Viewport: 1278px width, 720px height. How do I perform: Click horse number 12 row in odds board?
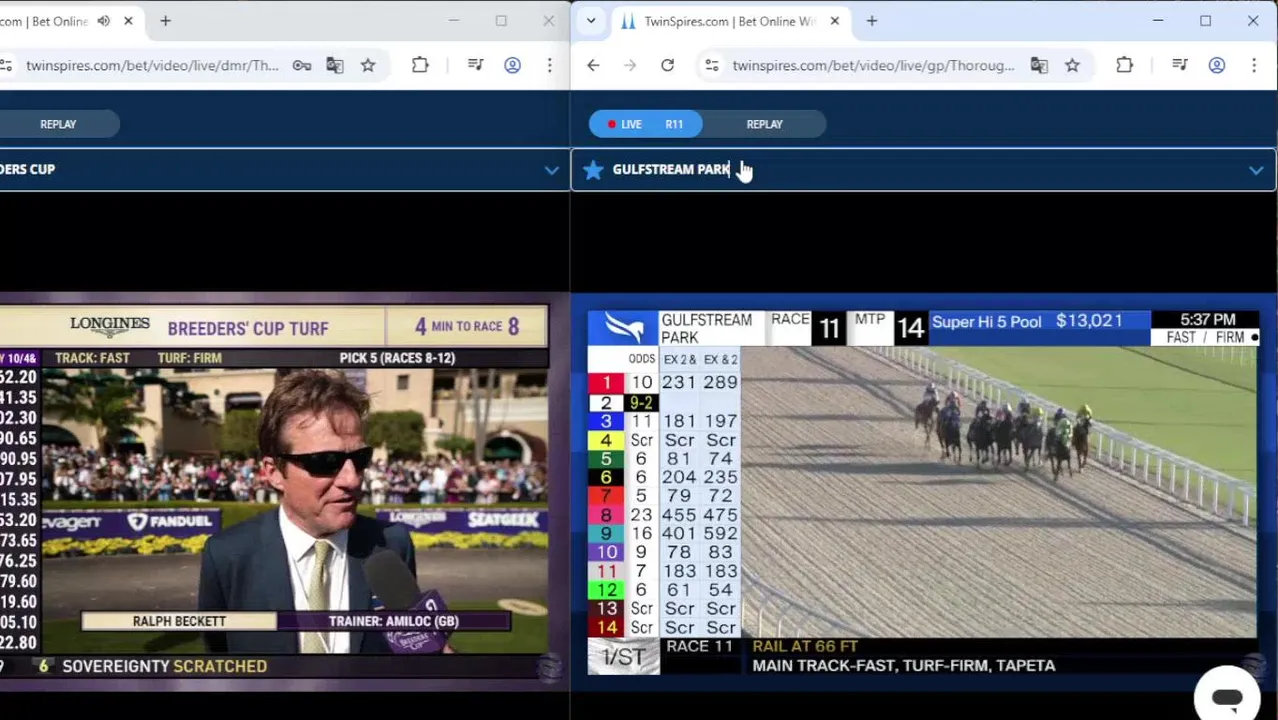click(x=664, y=590)
